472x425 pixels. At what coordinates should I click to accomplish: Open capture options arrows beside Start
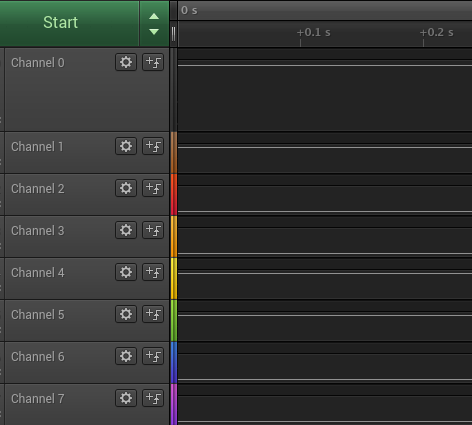click(x=154, y=24)
